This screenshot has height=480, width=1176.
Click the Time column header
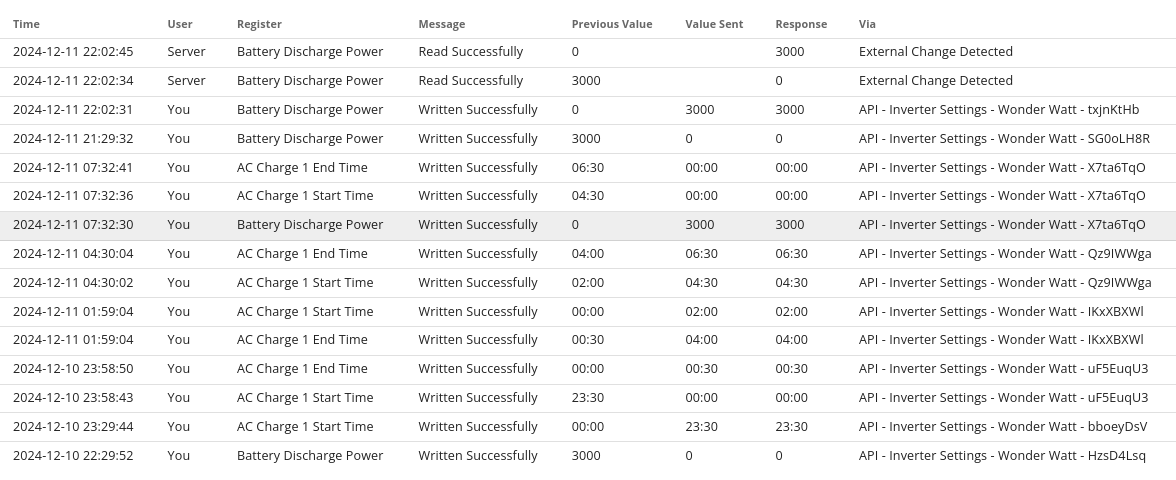point(26,24)
